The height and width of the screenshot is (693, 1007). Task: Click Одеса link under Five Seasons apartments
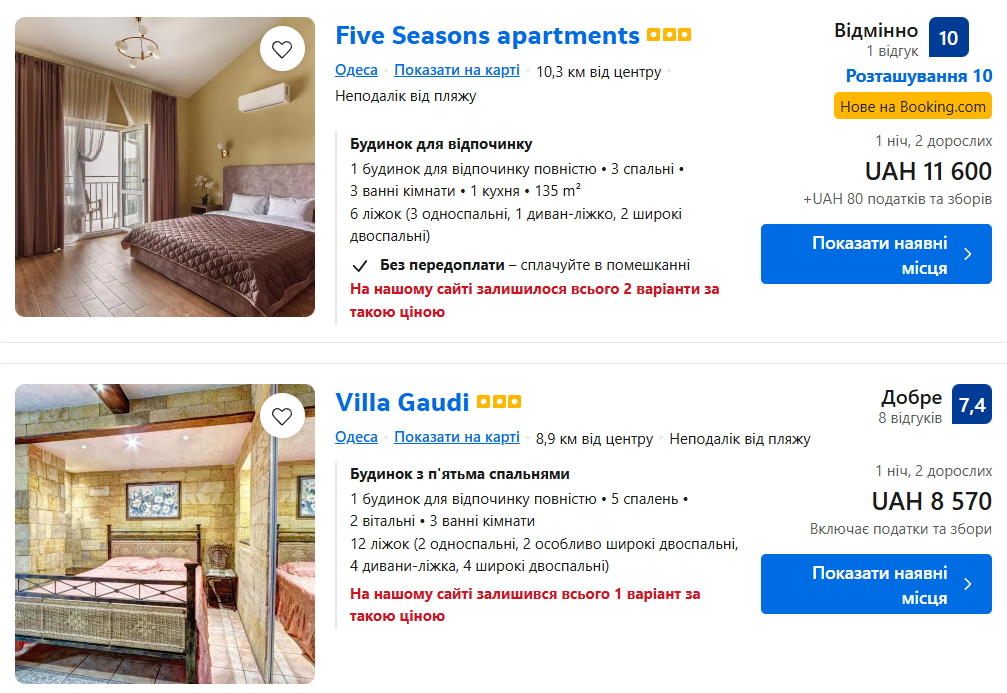(356, 70)
